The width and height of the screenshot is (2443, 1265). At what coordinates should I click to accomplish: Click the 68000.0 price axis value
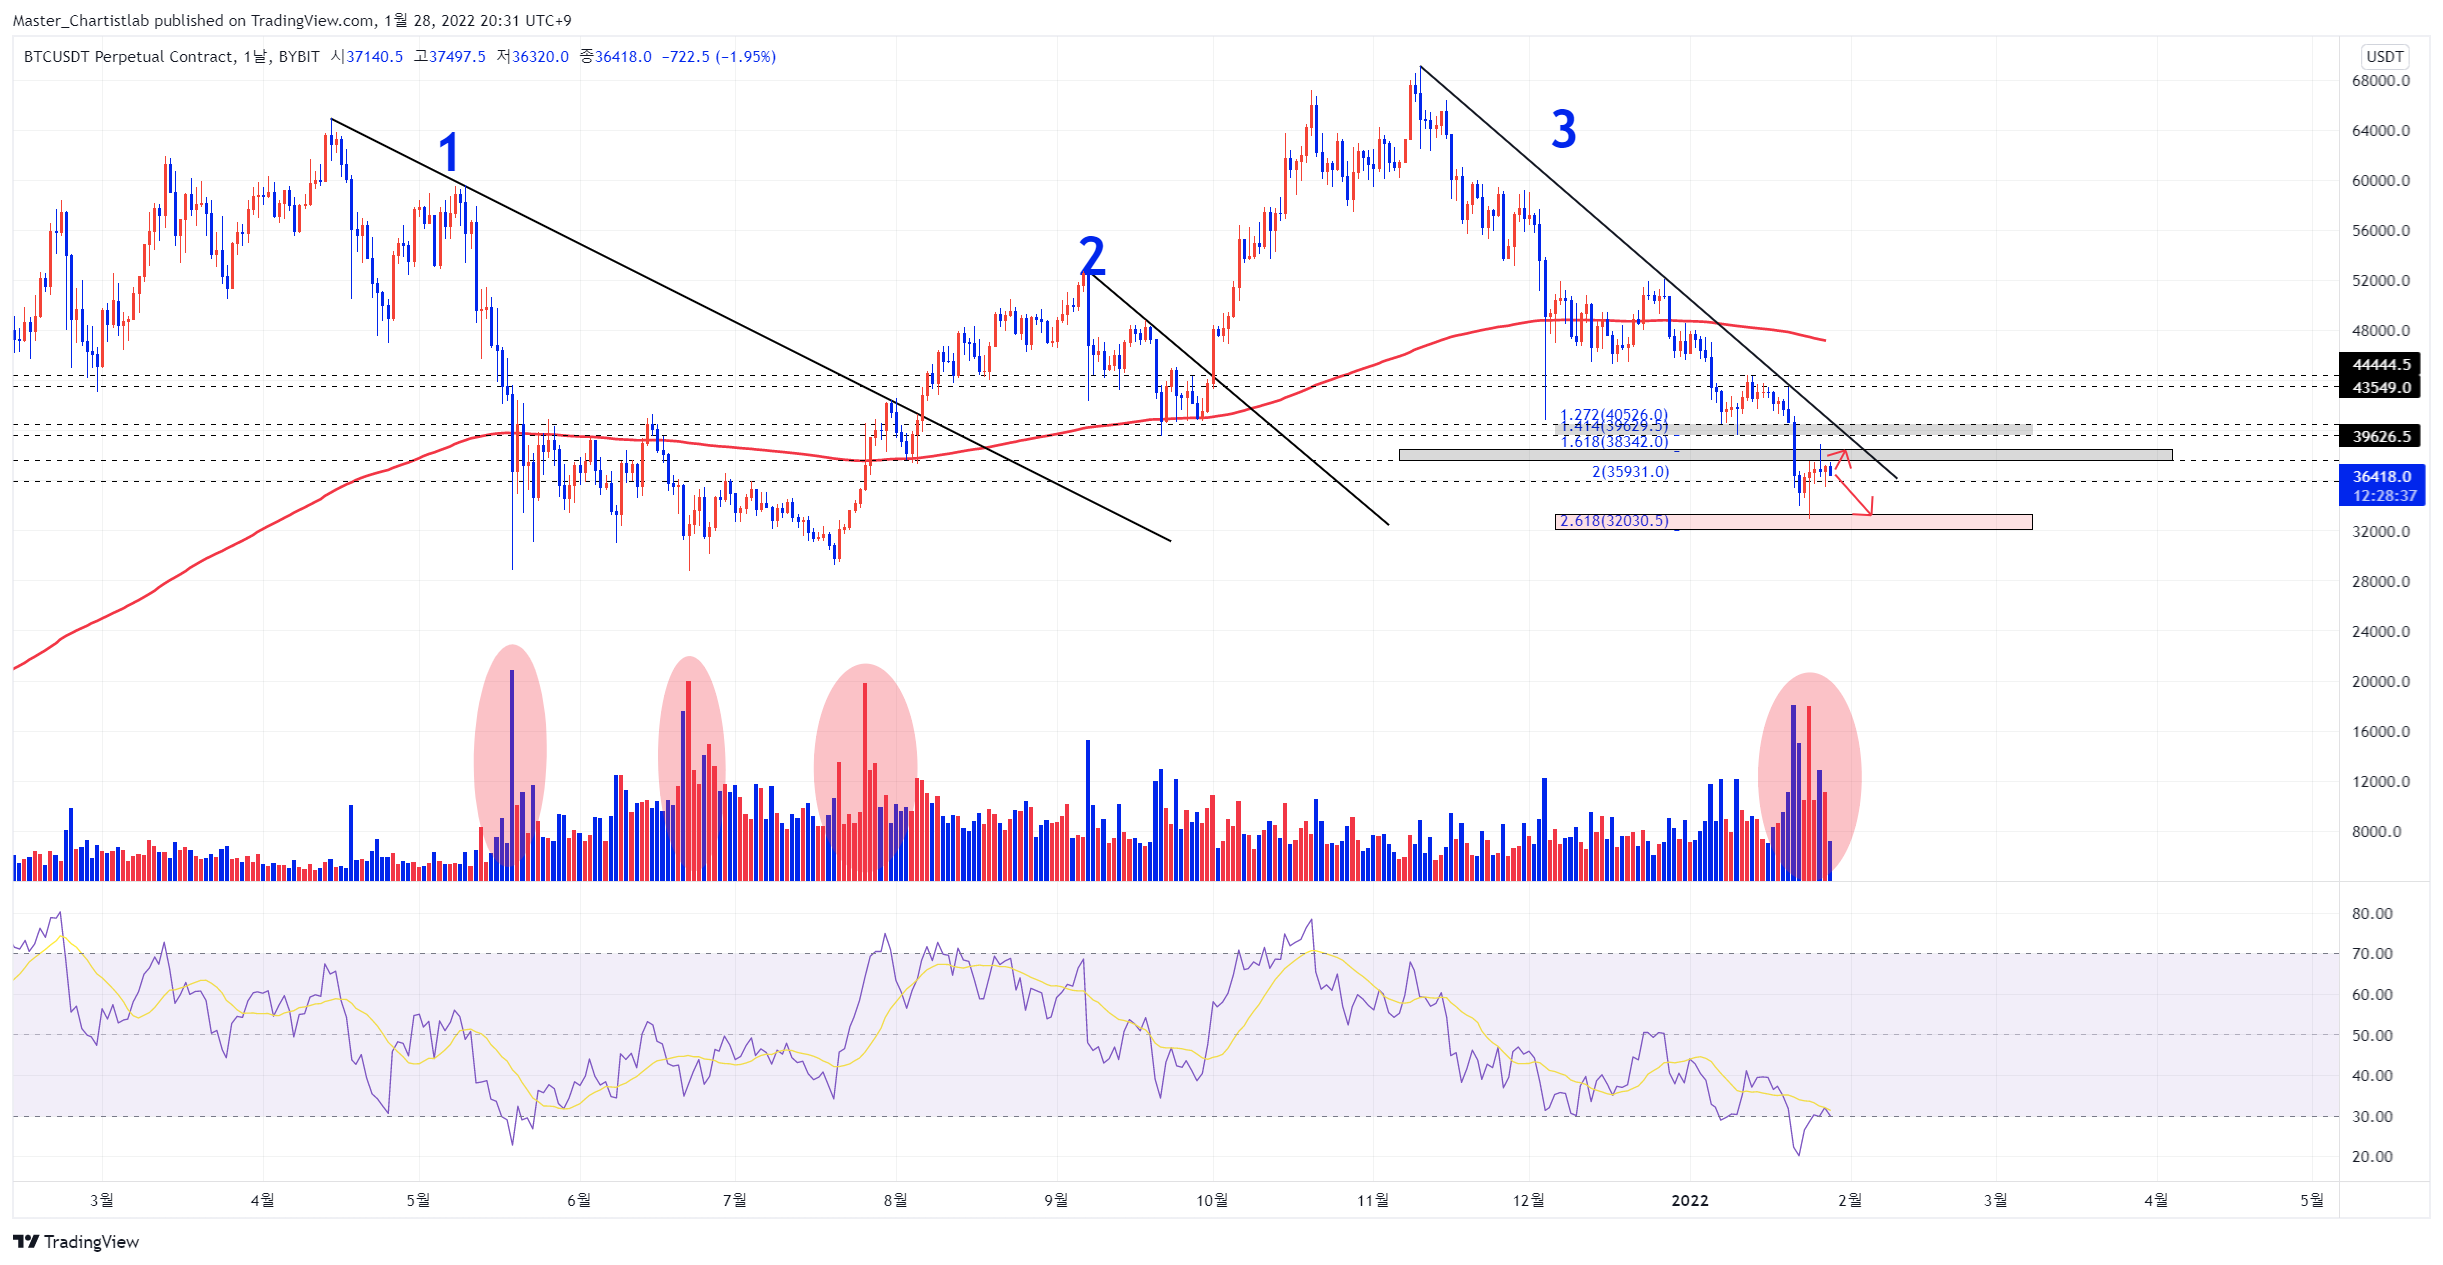[x=2381, y=81]
